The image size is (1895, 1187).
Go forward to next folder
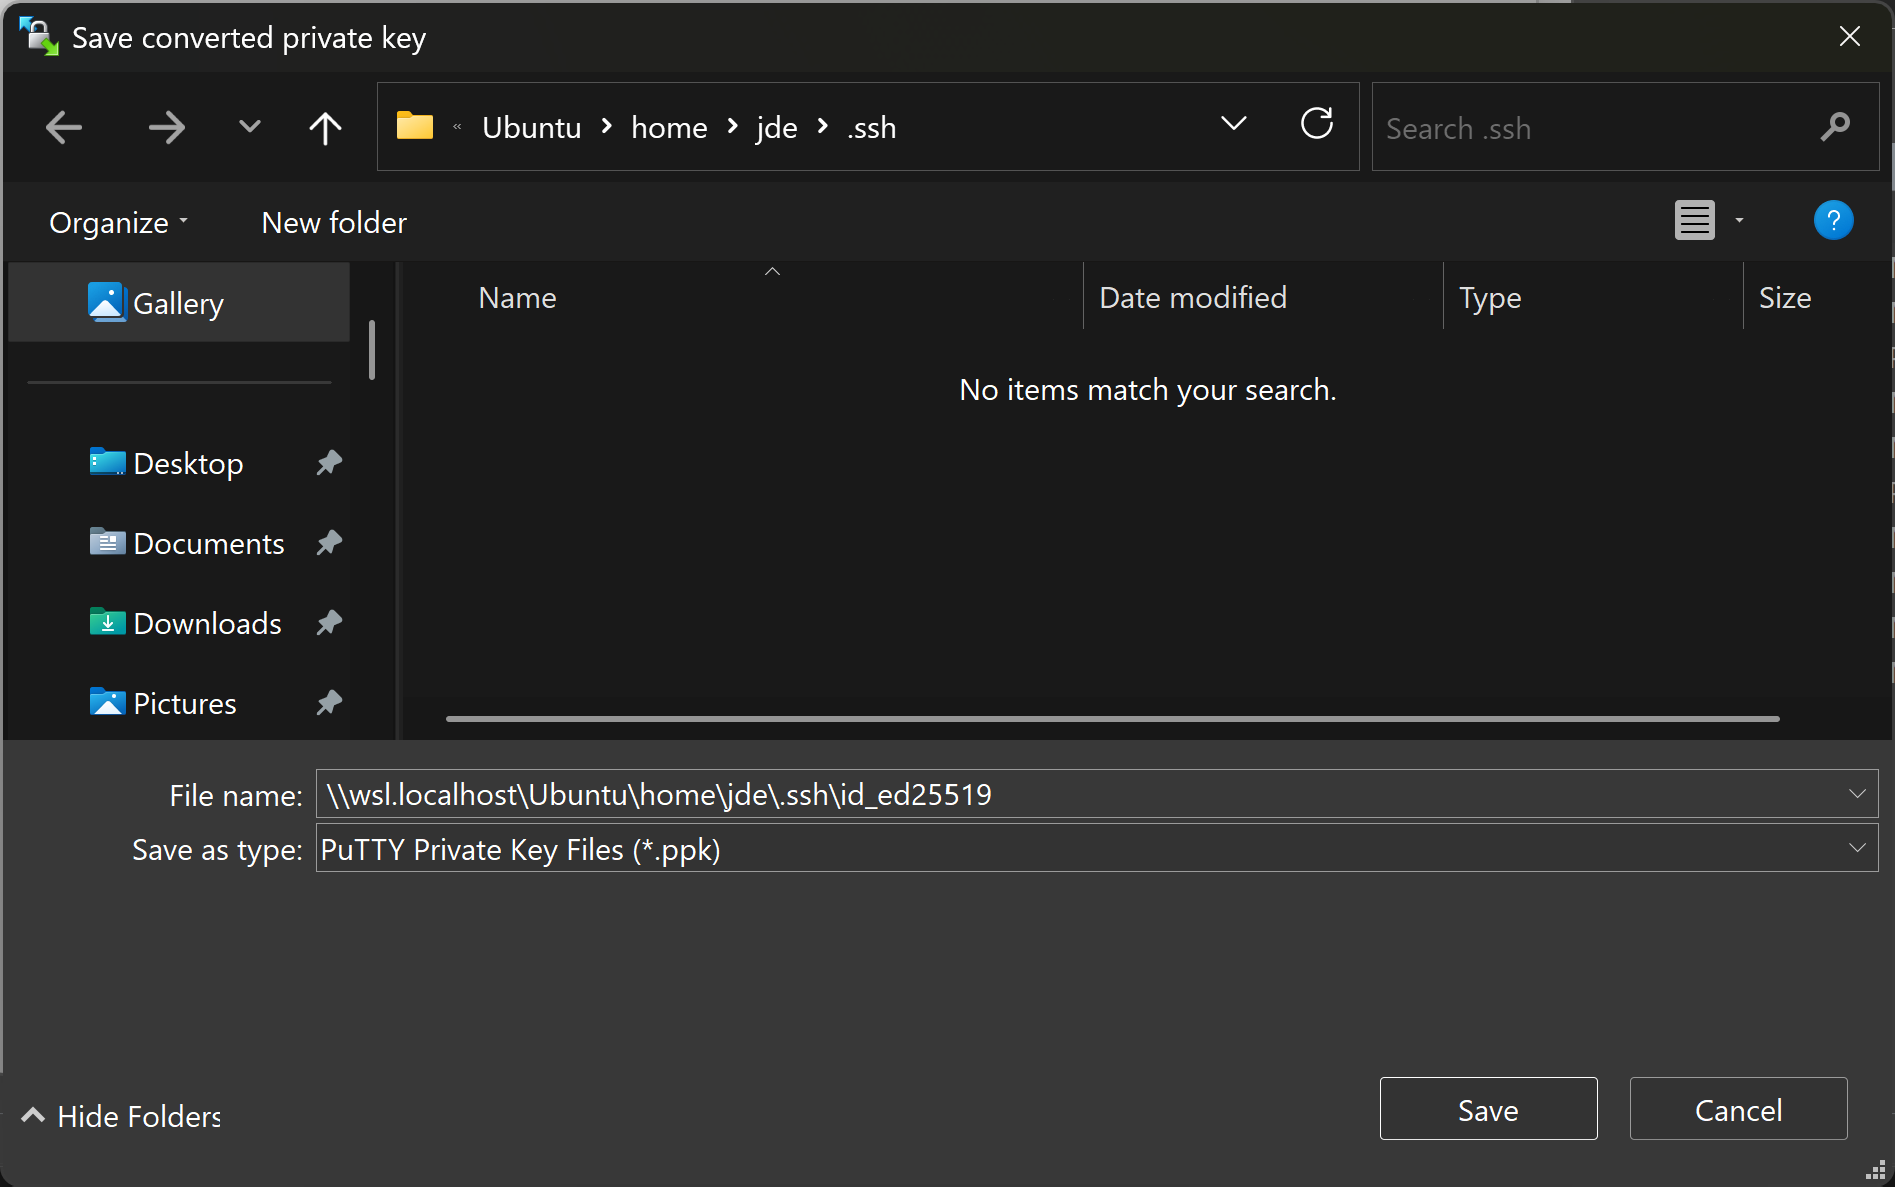click(x=166, y=127)
